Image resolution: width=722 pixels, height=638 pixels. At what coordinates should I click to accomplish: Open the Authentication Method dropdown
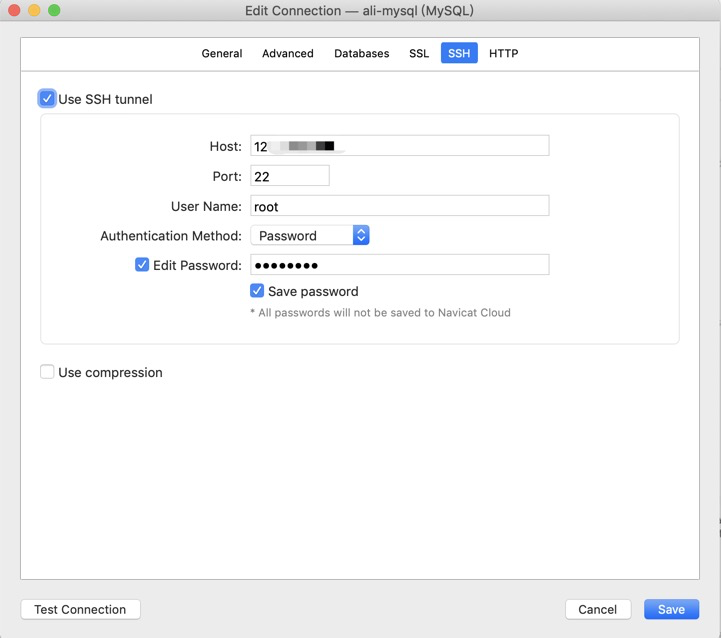(310, 236)
